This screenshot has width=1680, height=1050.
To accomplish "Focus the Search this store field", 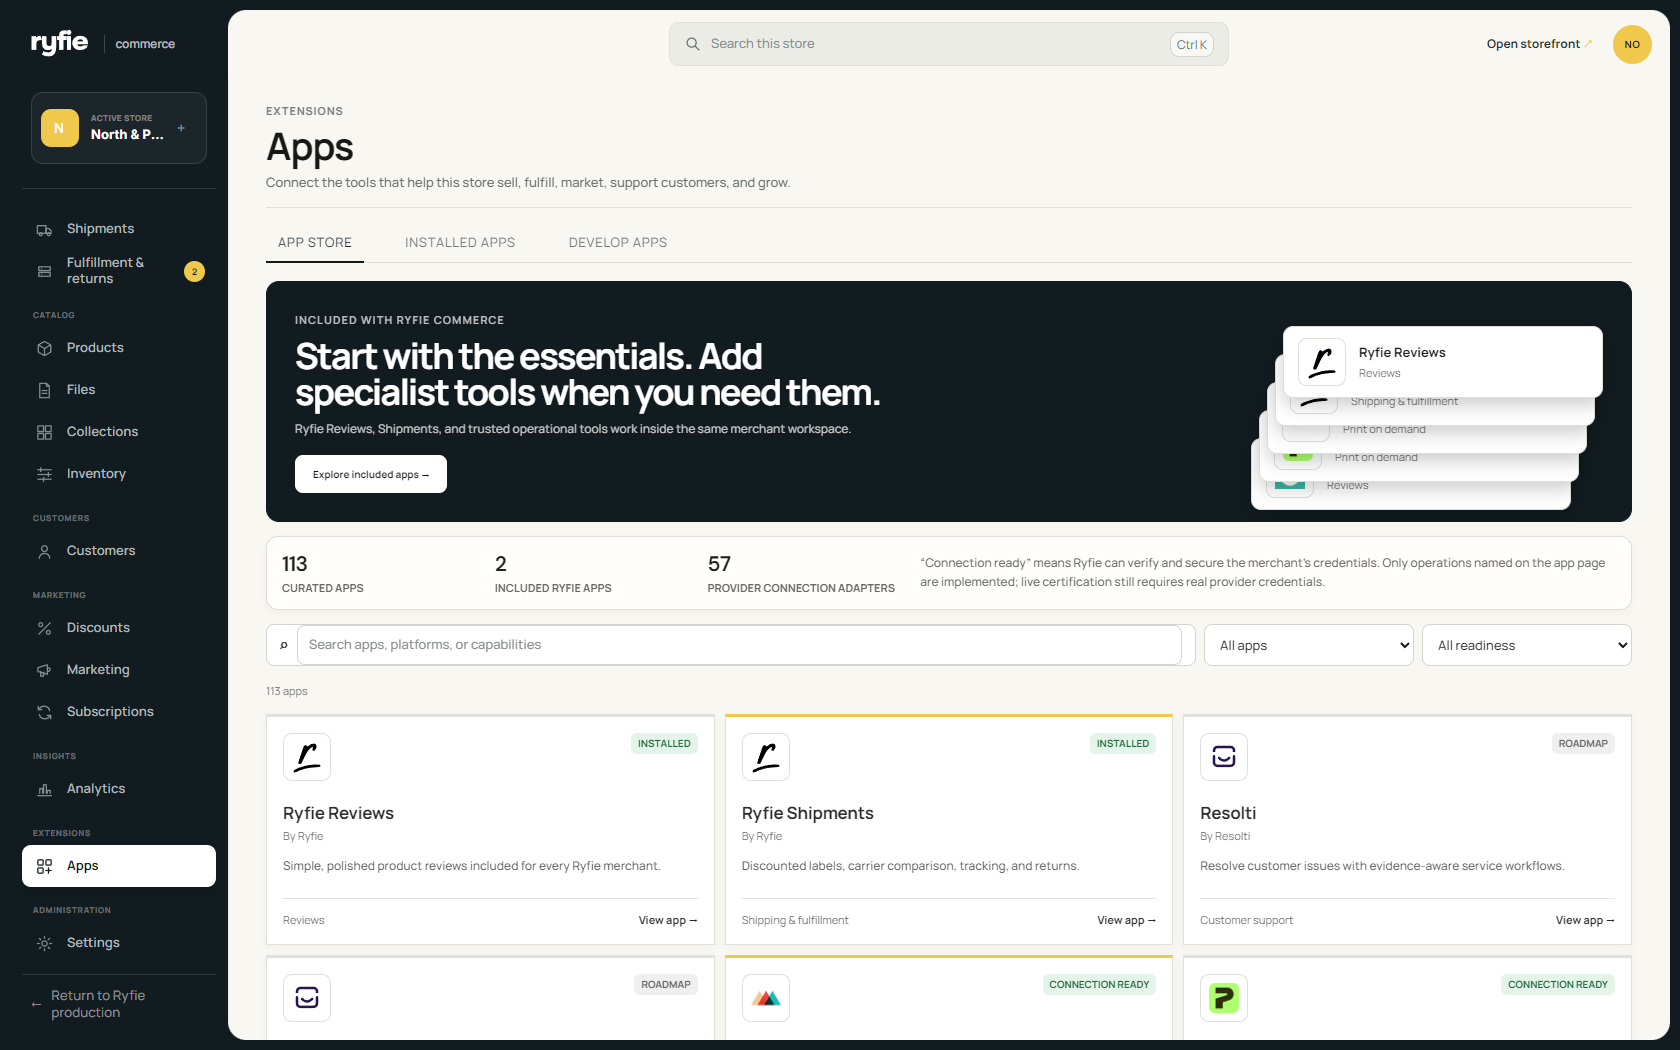I will [x=949, y=44].
